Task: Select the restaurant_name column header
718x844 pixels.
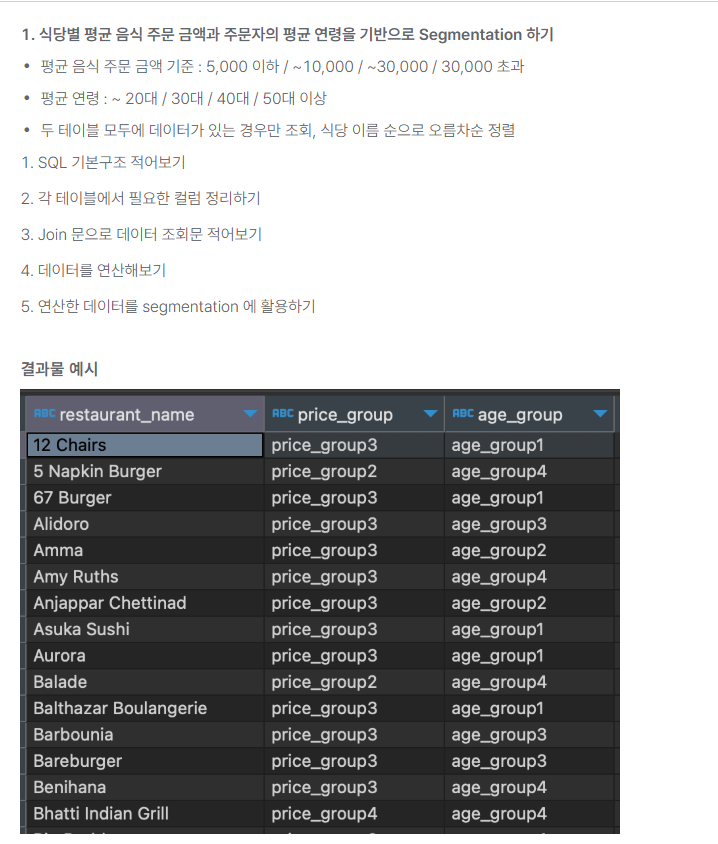Action: point(145,414)
